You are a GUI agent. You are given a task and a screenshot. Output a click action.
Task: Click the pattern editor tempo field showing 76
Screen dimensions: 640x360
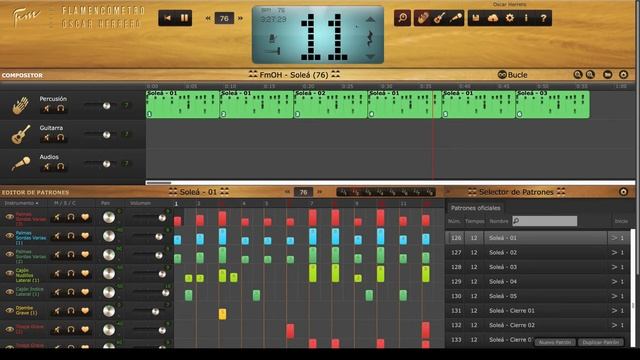[x=303, y=192]
